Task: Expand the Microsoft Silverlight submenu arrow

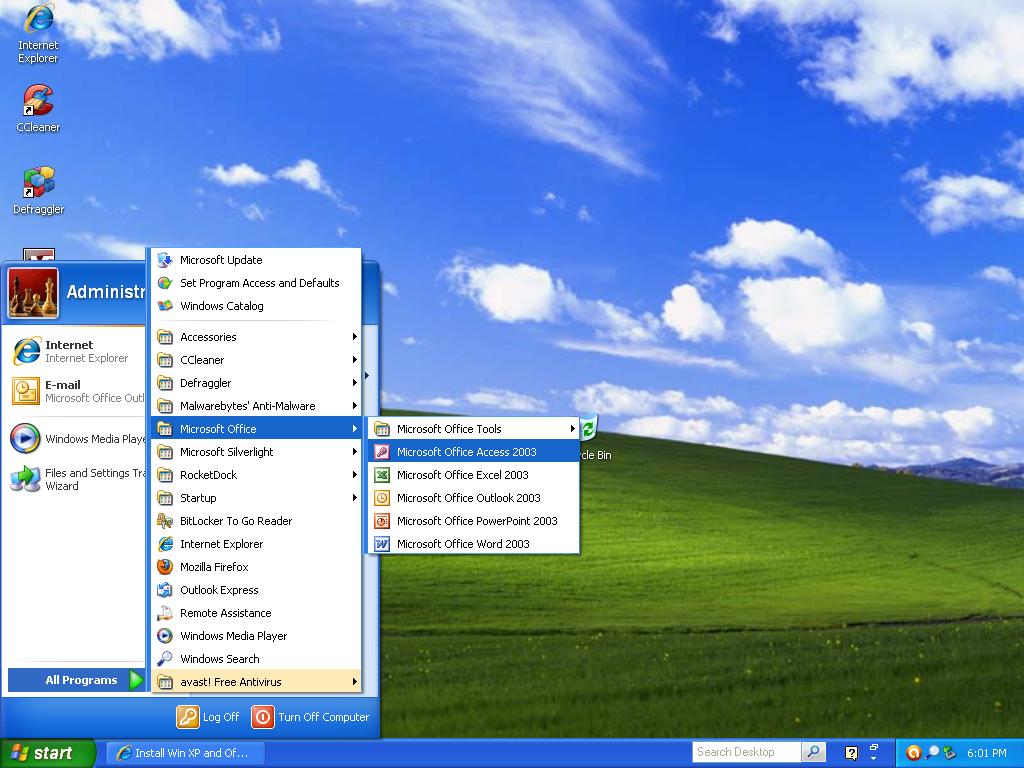Action: coord(355,452)
